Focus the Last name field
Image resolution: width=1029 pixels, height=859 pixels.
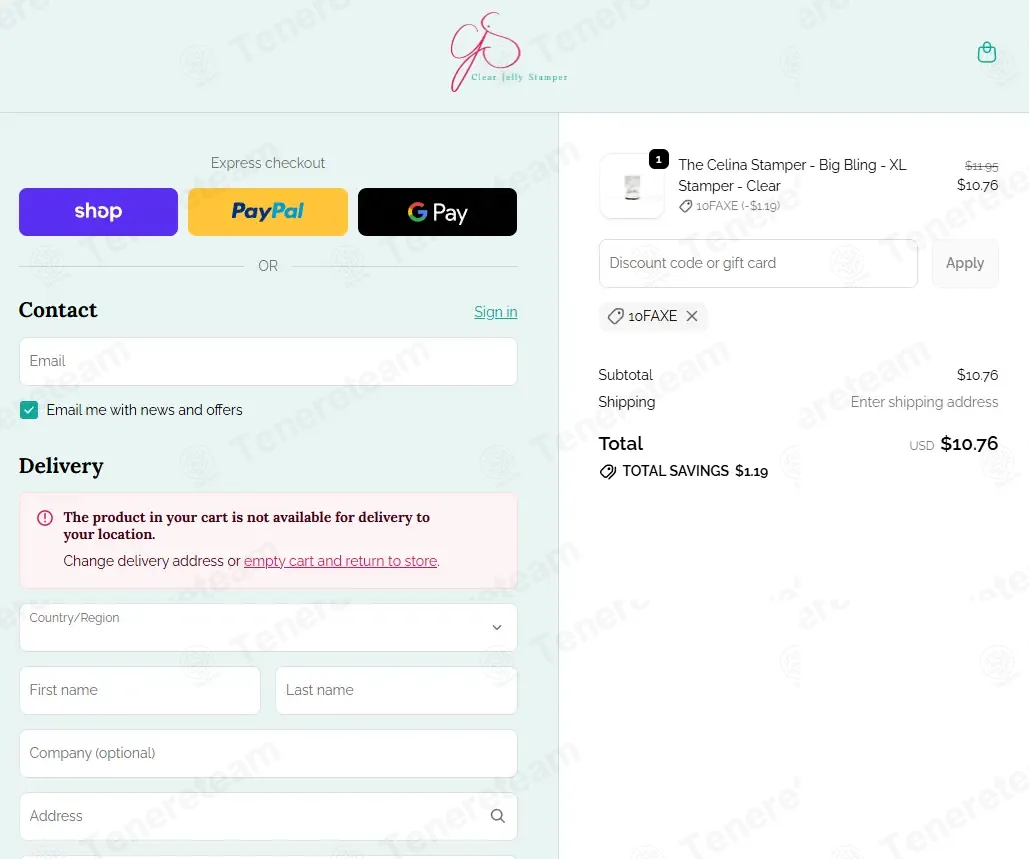click(x=396, y=690)
